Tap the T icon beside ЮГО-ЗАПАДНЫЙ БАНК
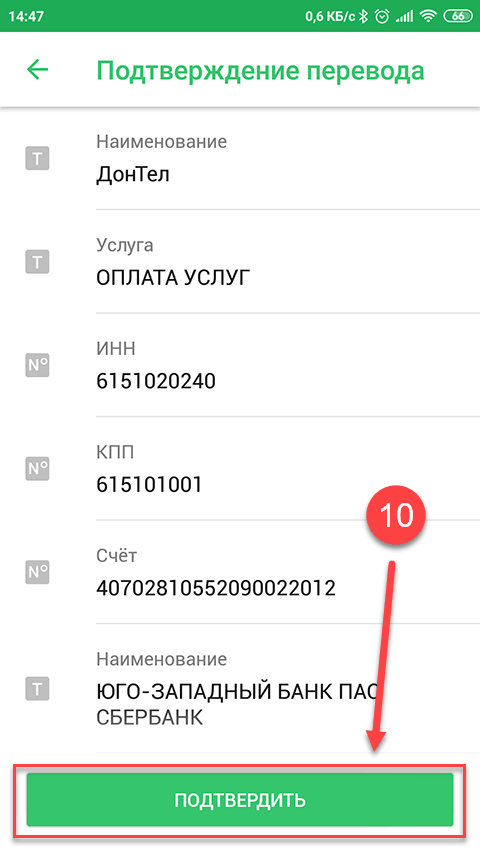The image size is (480, 853). coord(37,690)
